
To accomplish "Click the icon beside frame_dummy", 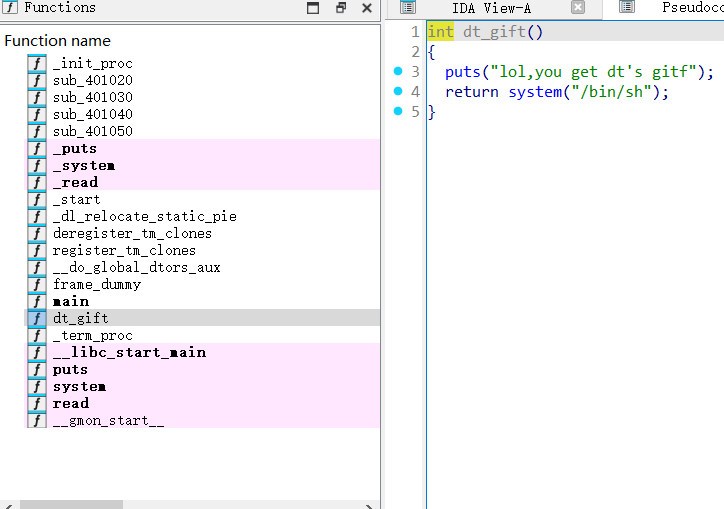I will (x=37, y=285).
